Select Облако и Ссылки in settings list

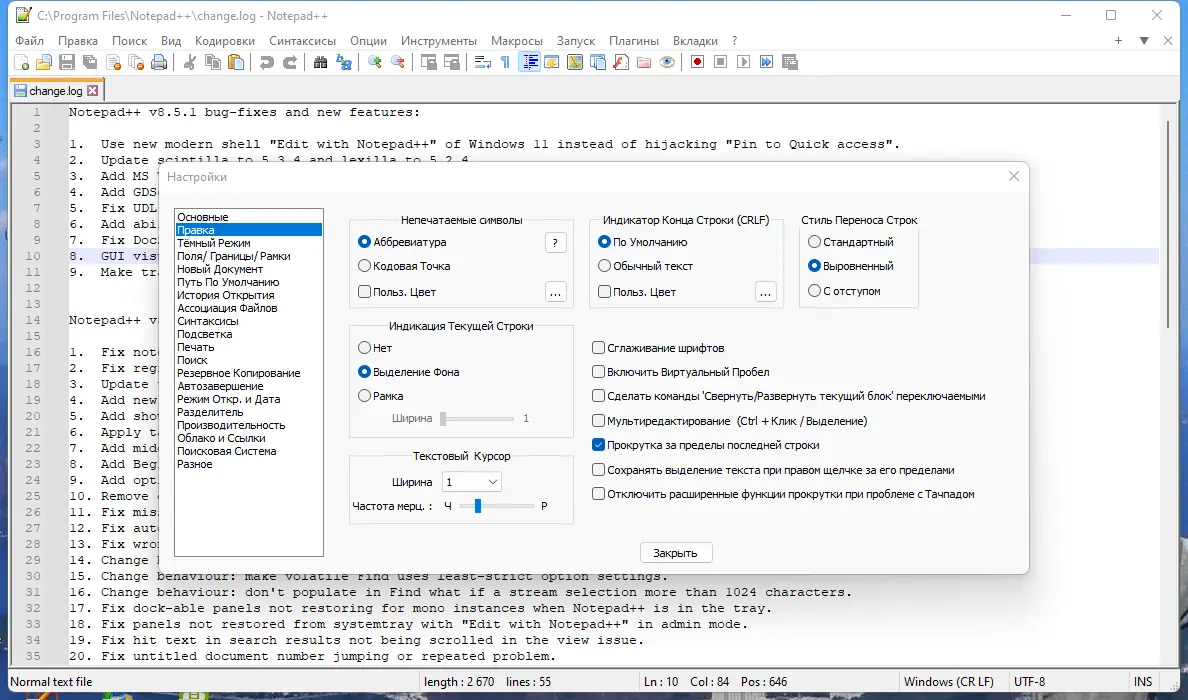tap(221, 438)
